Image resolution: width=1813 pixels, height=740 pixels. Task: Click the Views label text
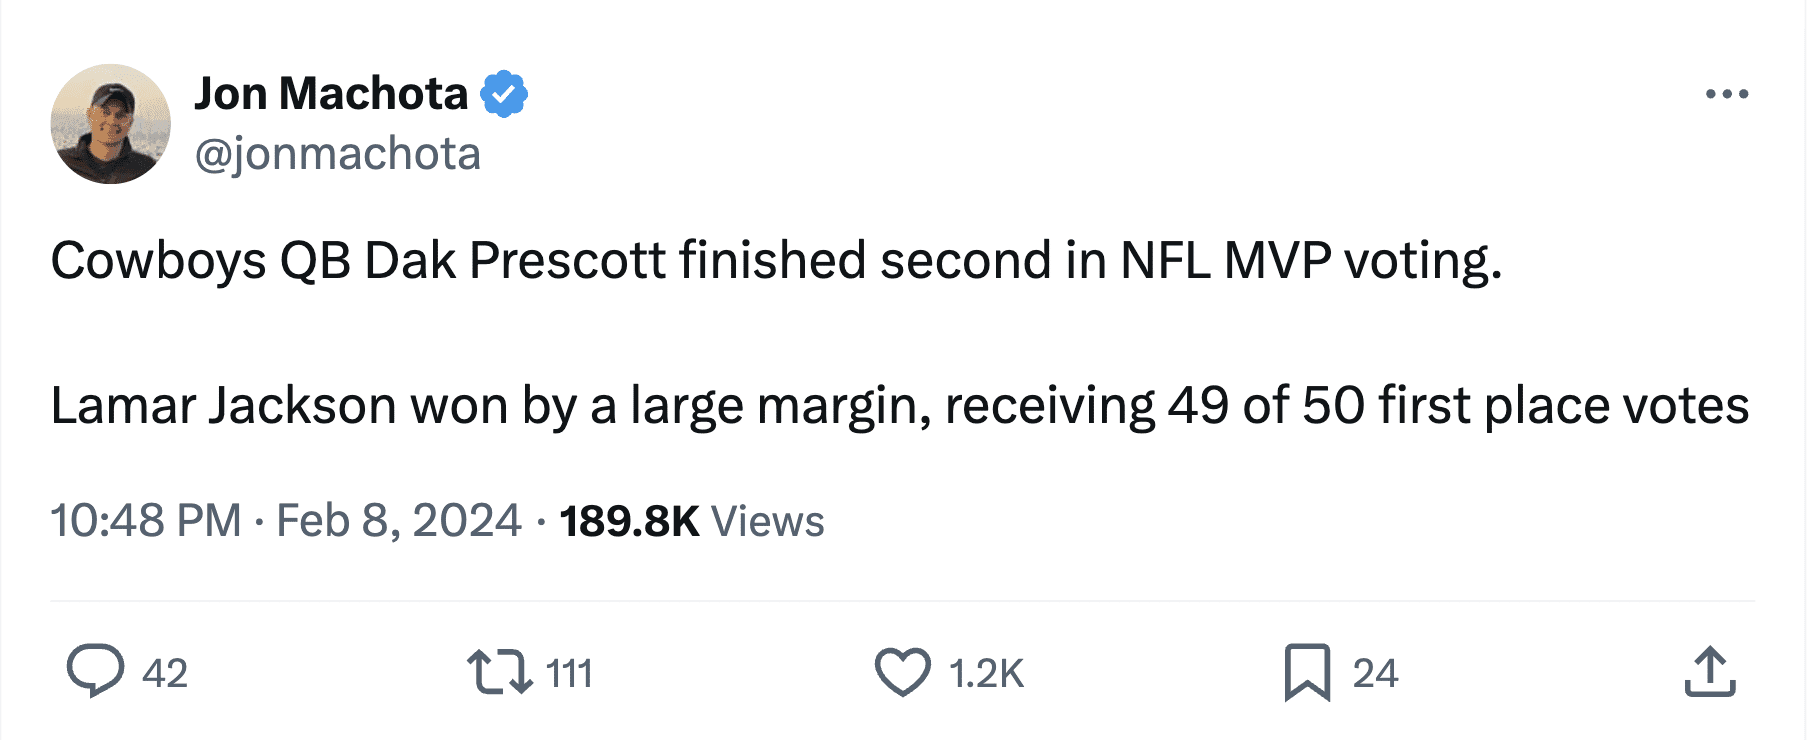coord(767,521)
